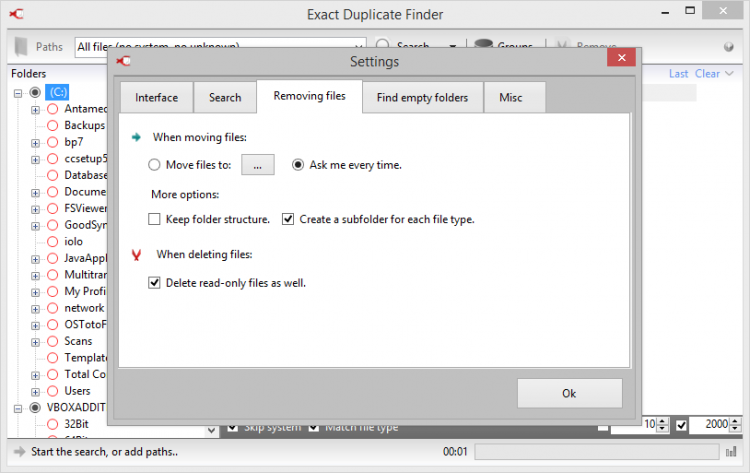
Task: Click the 2000 value stepper arrows
Action: 736,424
